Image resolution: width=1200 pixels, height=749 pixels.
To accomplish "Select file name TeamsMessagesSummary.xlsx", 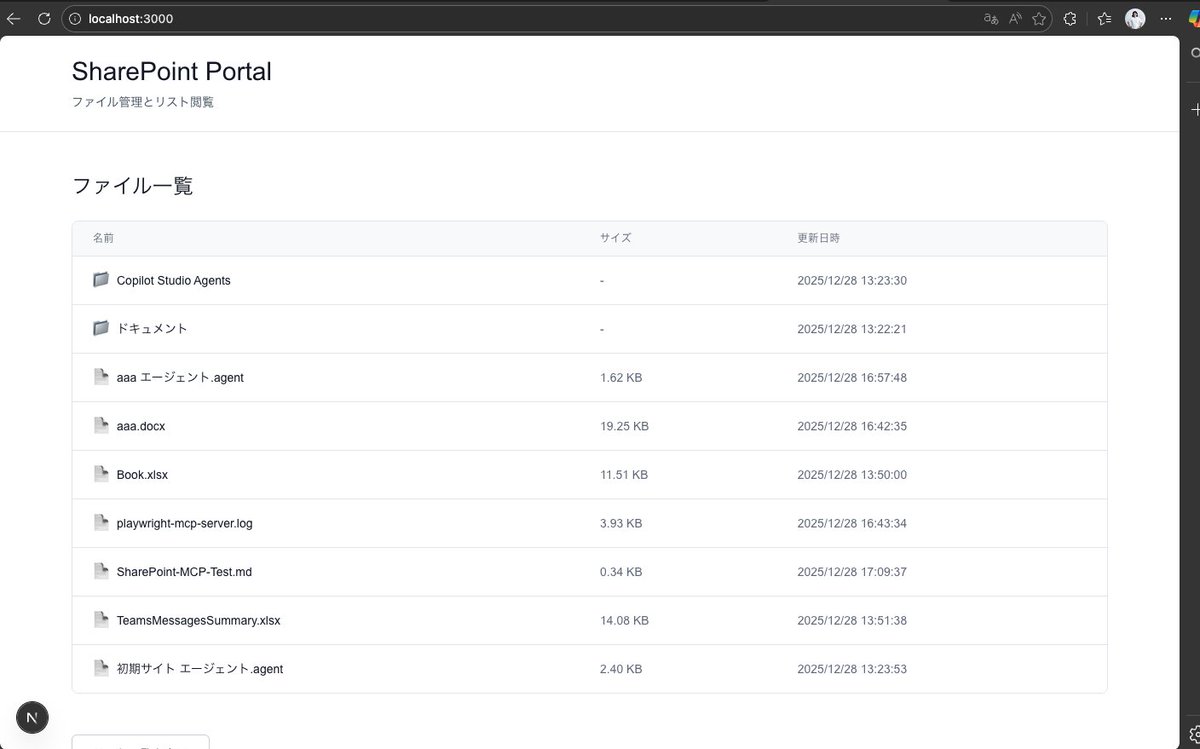I will click(x=198, y=620).
